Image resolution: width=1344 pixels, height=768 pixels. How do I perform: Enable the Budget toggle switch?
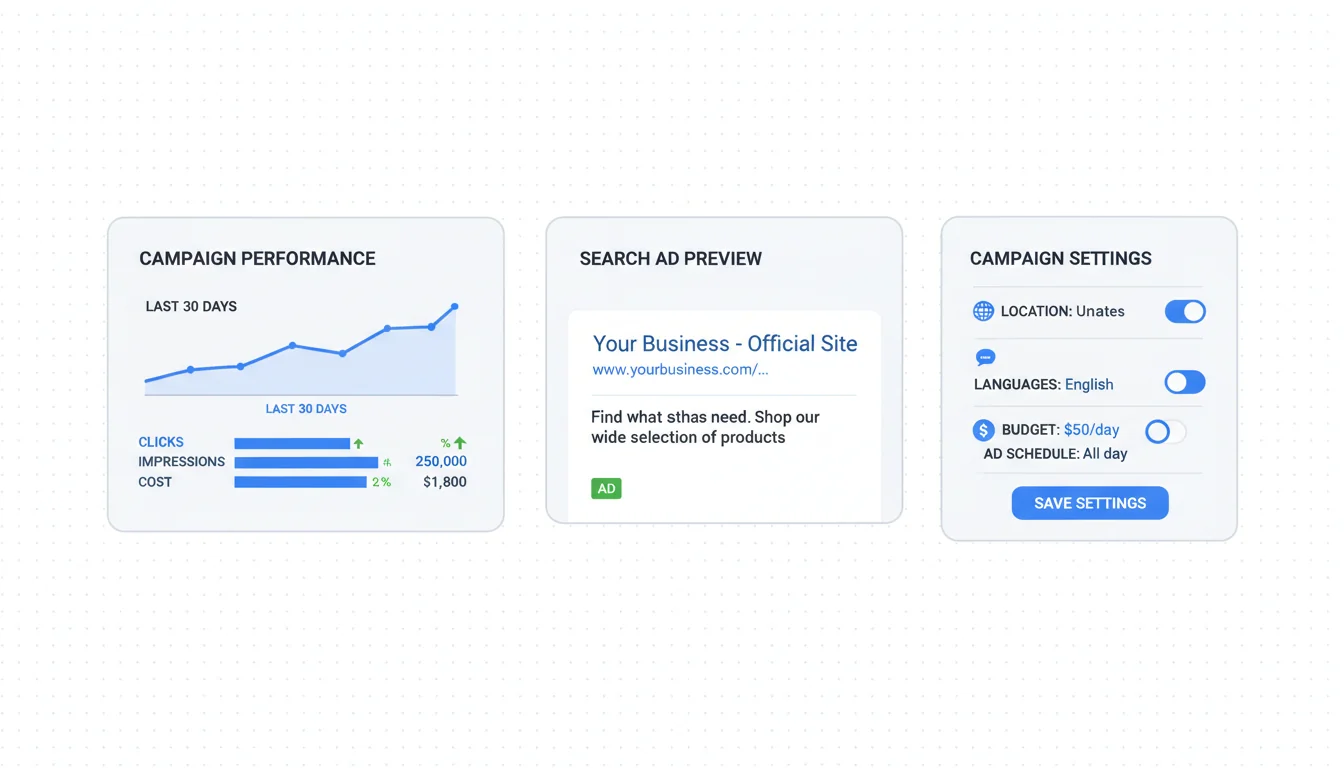[x=1165, y=432]
